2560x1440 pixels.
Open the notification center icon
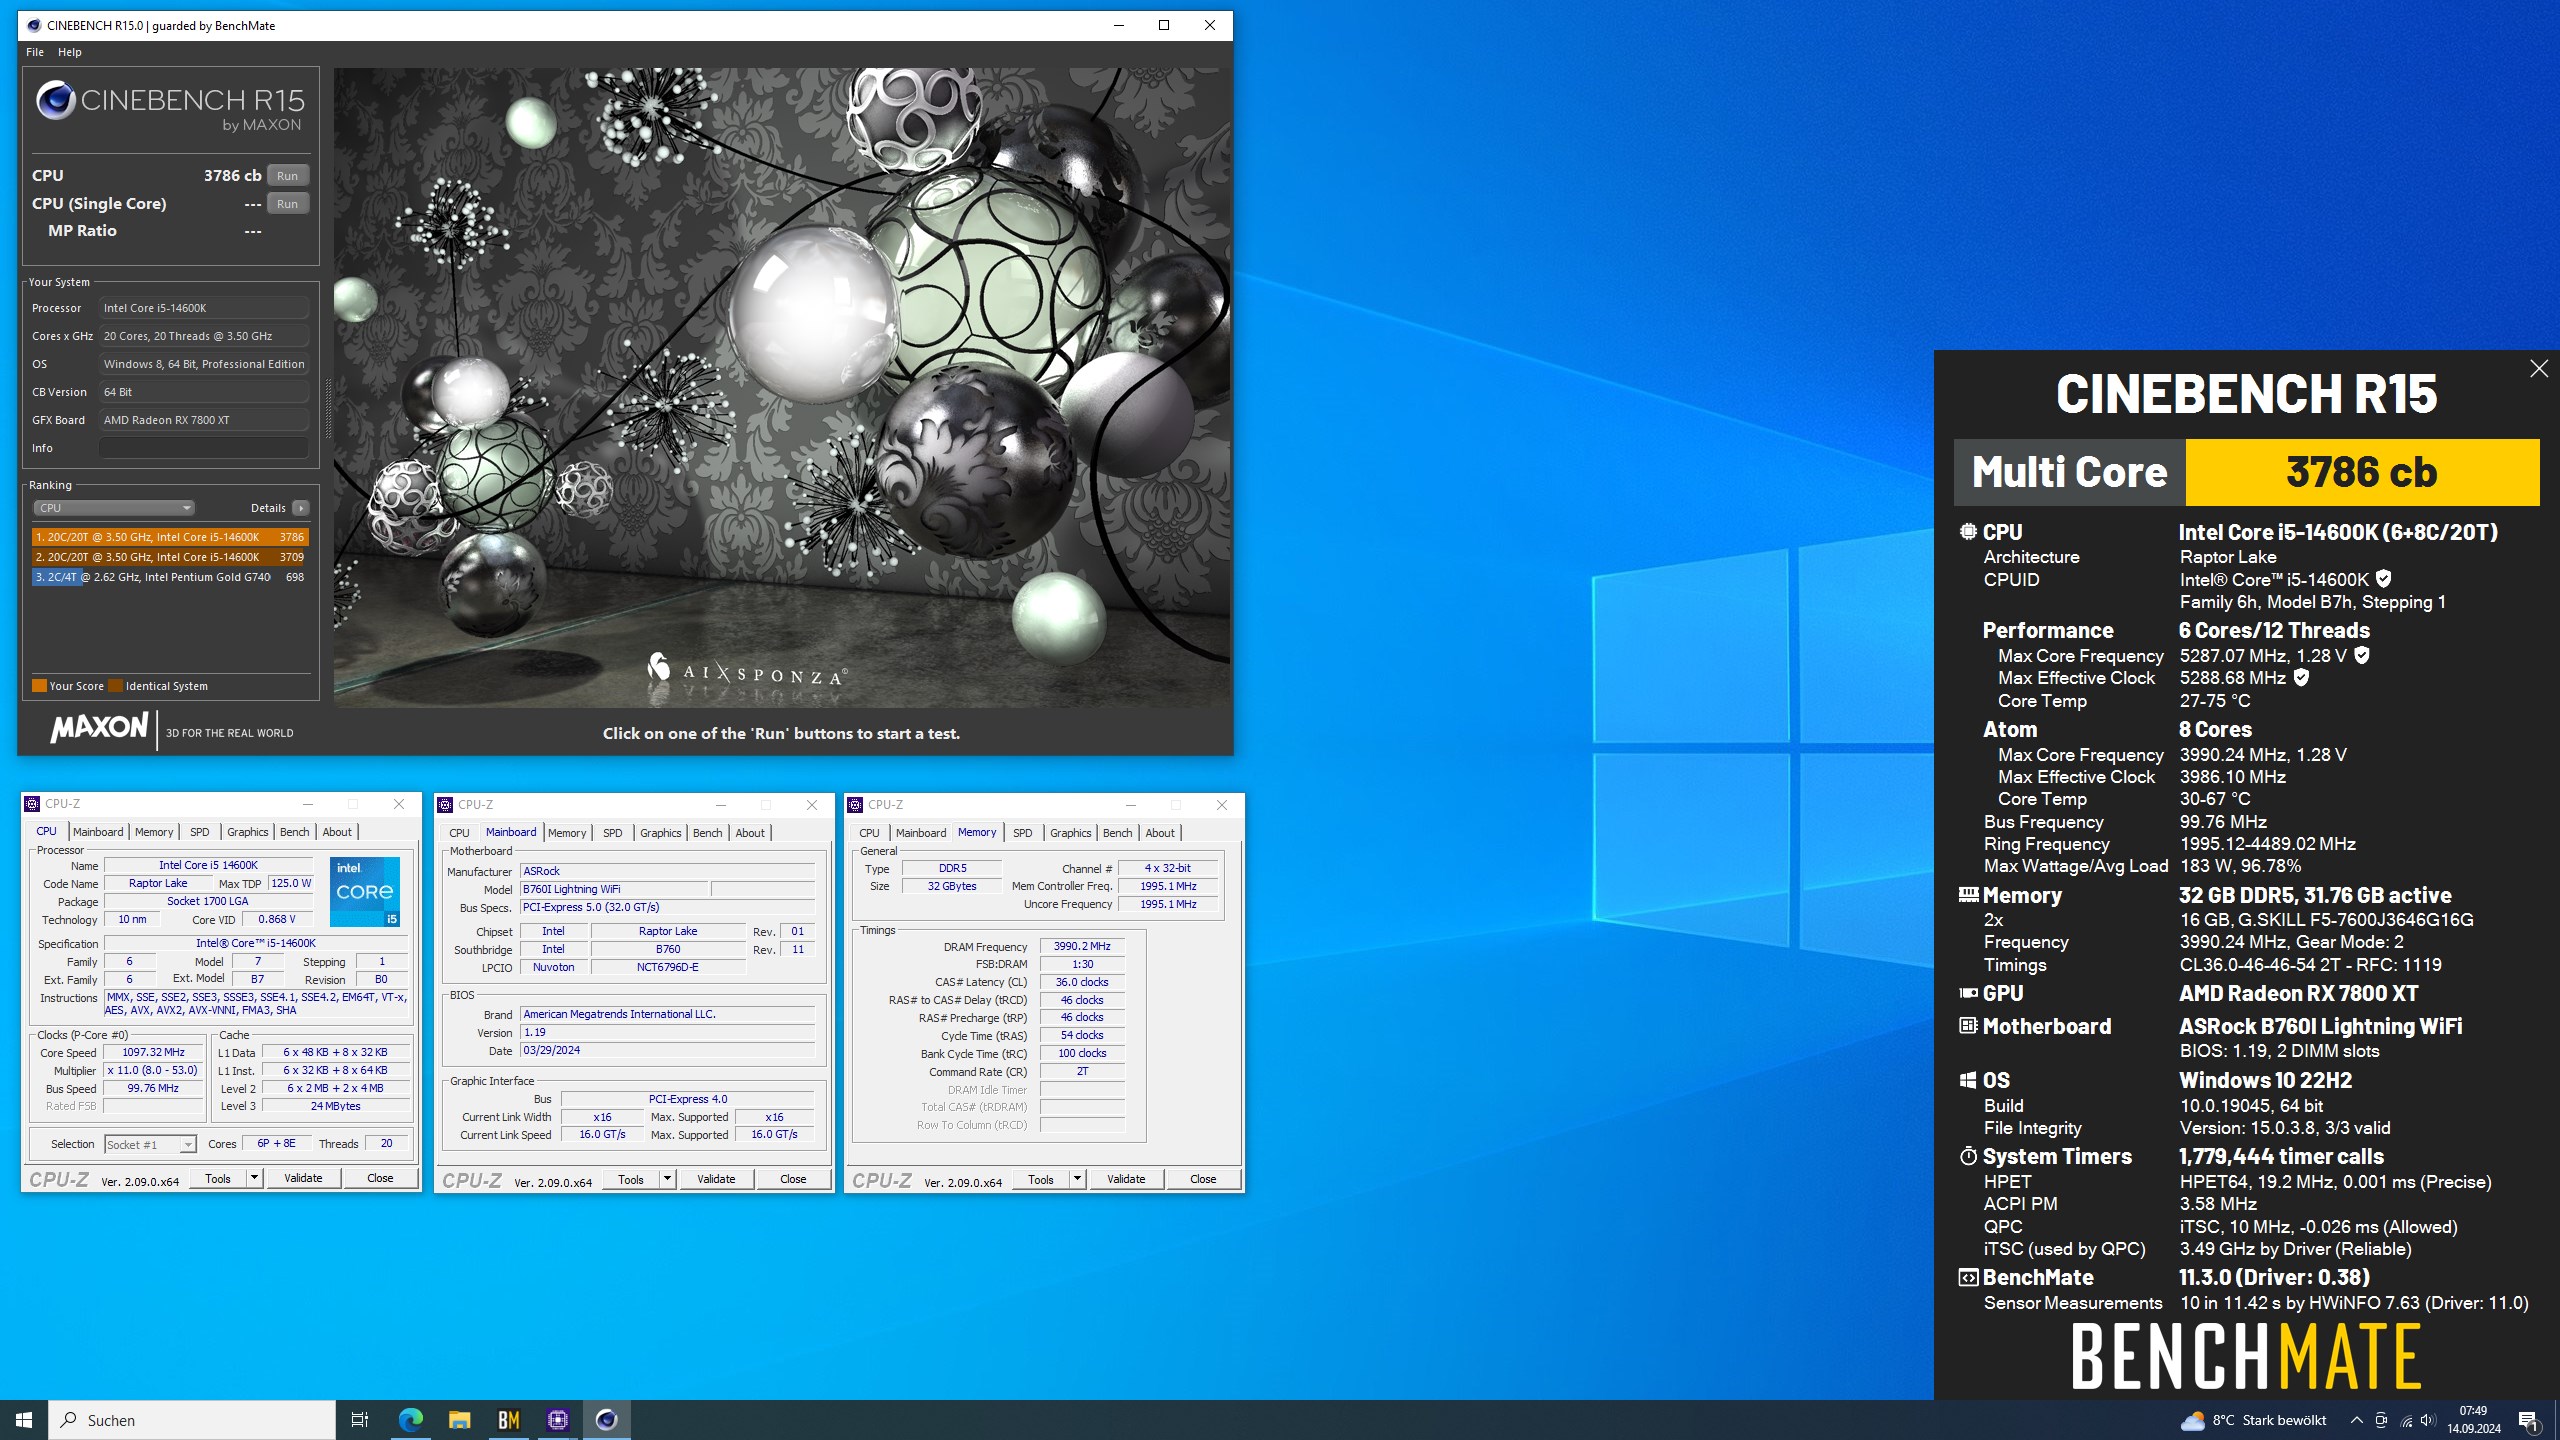coord(2529,1419)
